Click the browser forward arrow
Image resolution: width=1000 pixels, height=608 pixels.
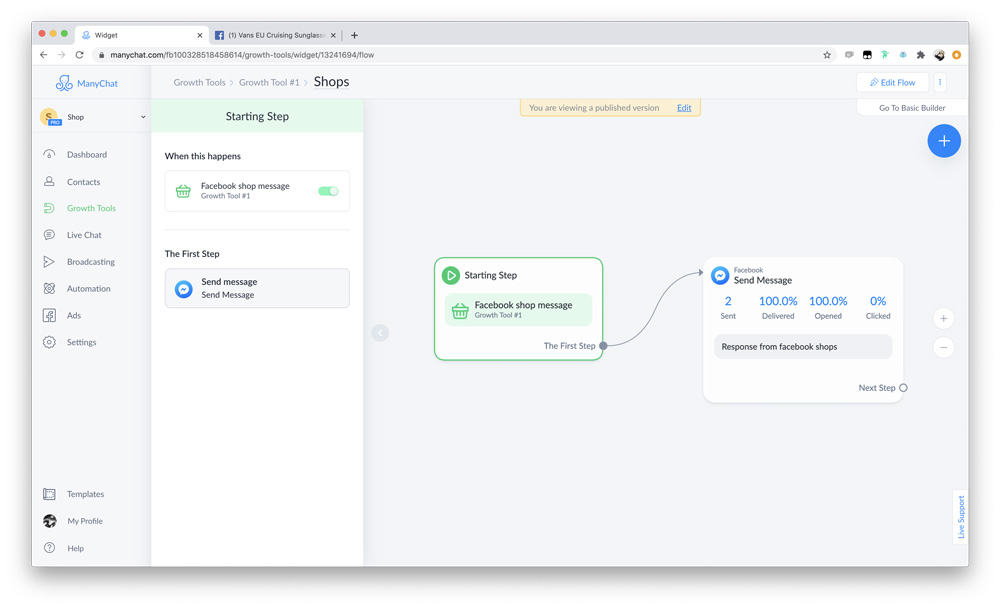pyautogui.click(x=61, y=55)
